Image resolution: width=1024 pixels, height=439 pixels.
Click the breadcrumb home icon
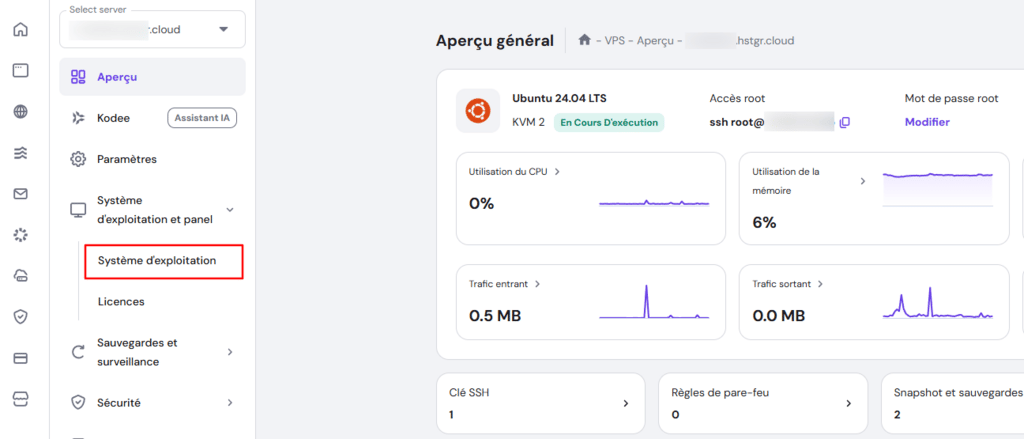pyautogui.click(x=584, y=40)
